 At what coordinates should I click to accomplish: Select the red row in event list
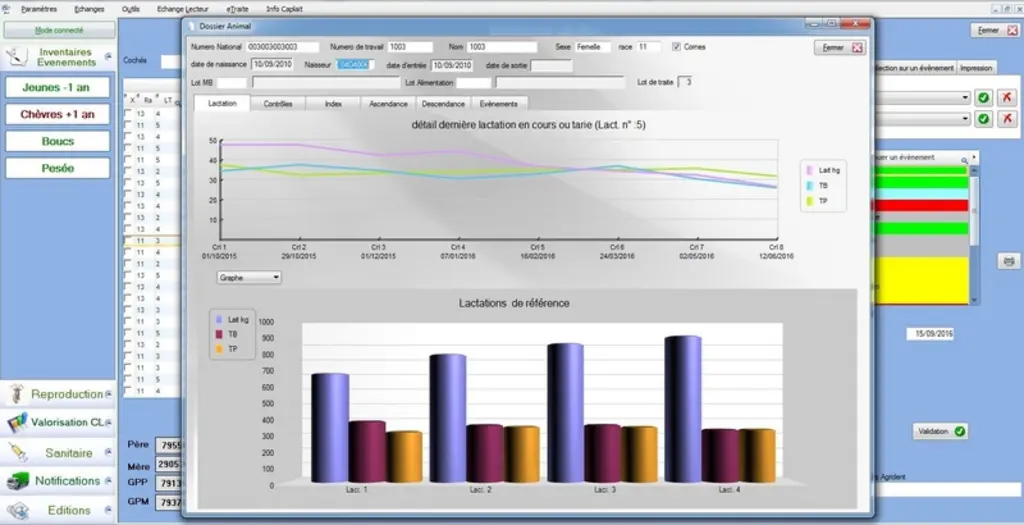920,206
